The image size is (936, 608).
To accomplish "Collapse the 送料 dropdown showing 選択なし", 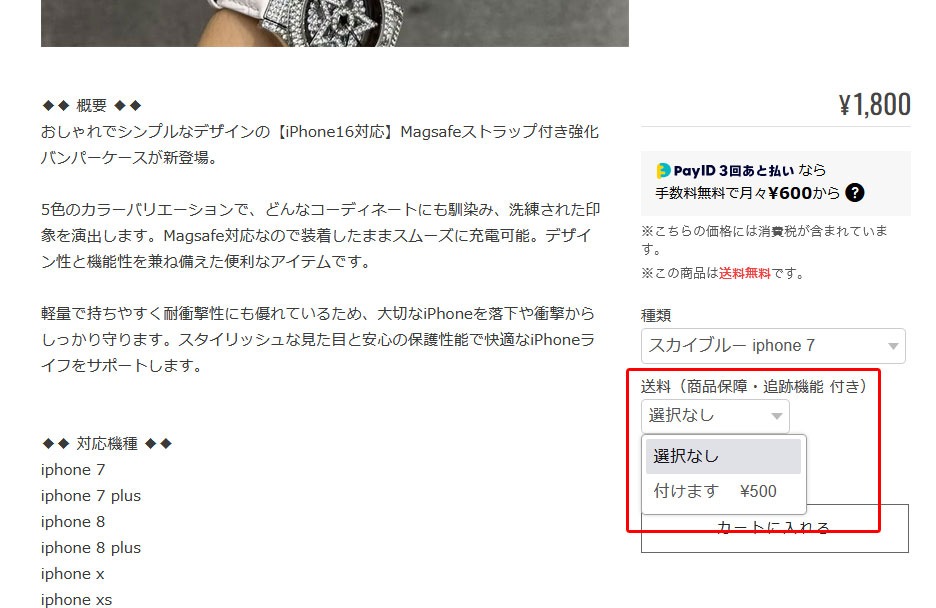I will pyautogui.click(x=715, y=416).
